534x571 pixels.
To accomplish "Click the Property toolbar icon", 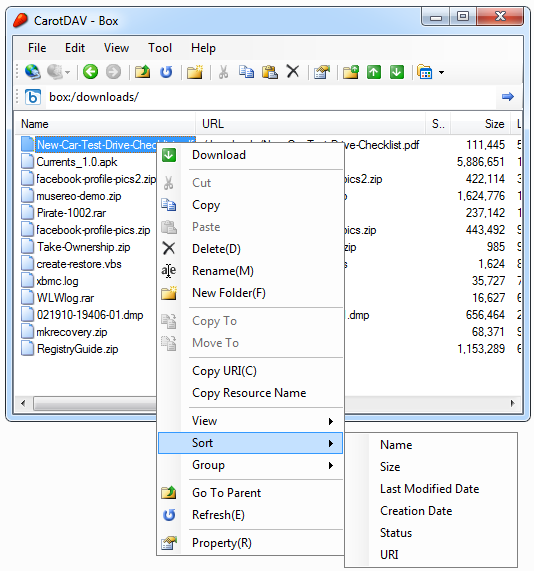I will coord(322,72).
